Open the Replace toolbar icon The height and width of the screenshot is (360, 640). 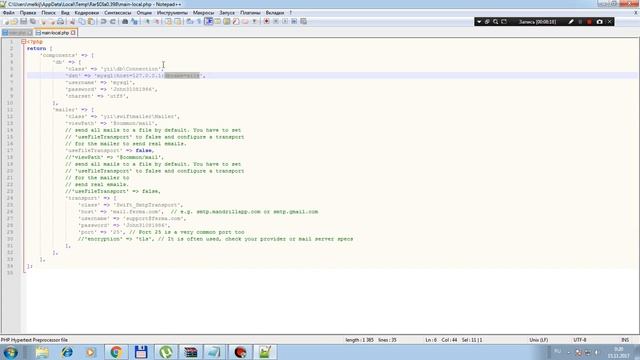point(134,21)
